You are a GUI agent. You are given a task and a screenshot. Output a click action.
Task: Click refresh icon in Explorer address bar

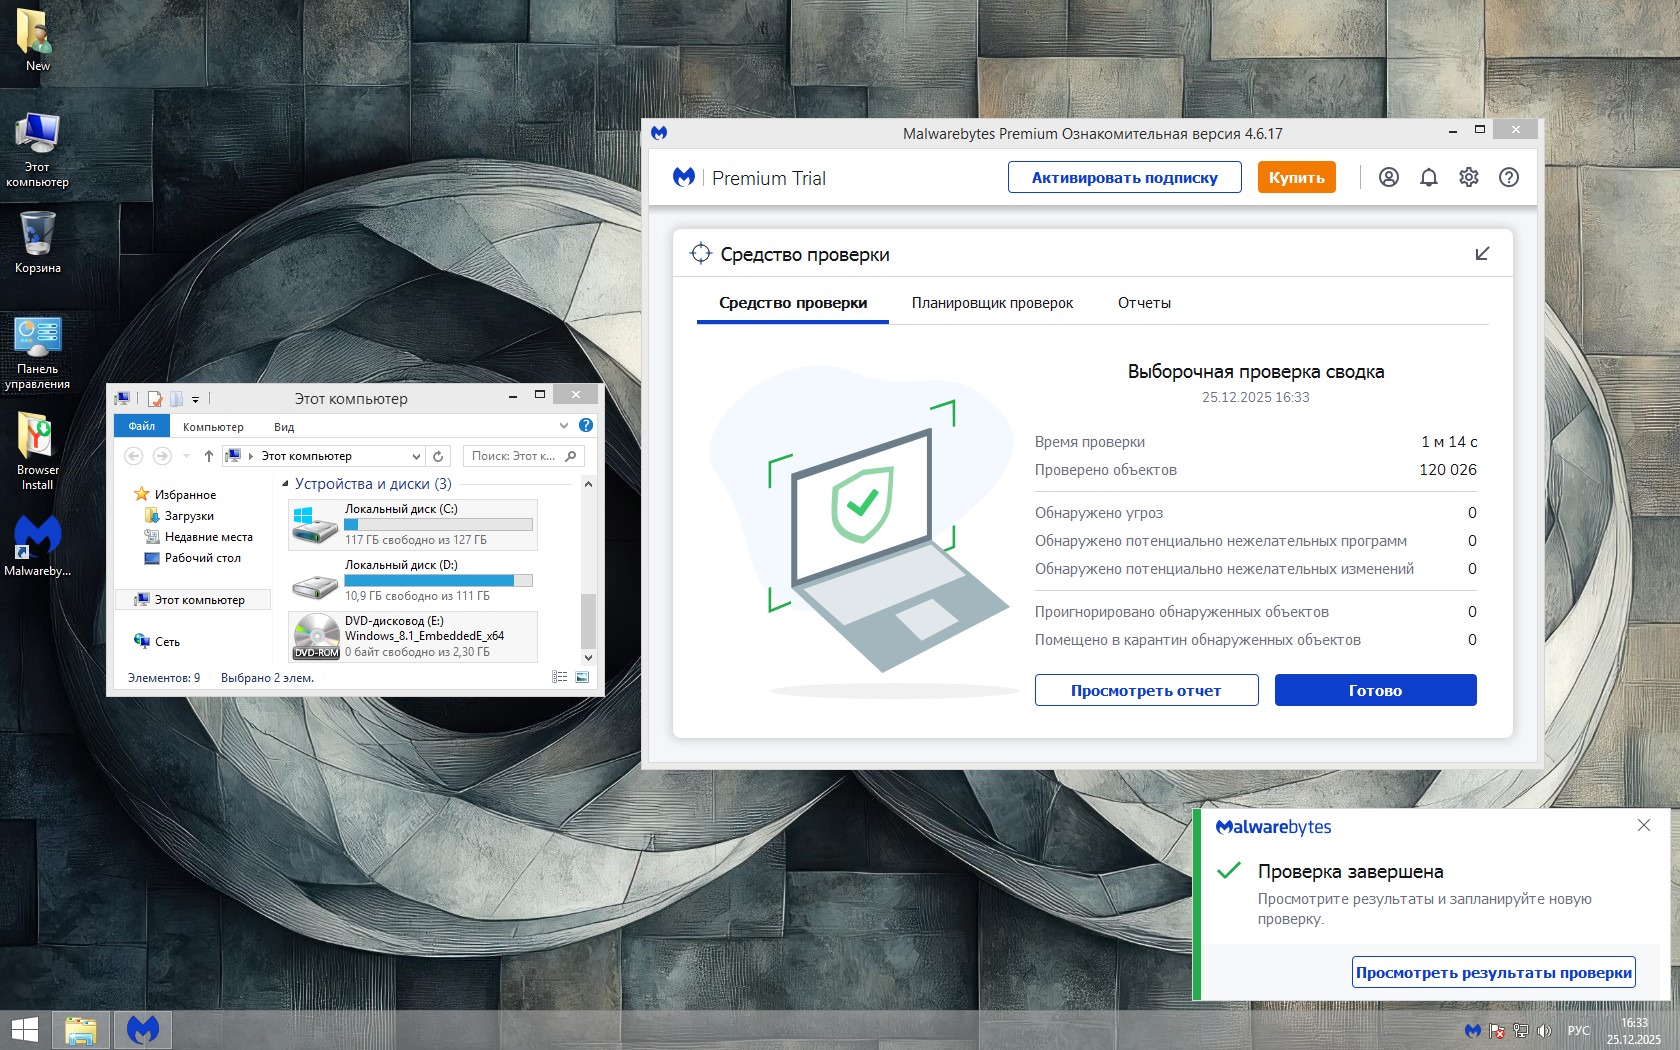(x=438, y=456)
